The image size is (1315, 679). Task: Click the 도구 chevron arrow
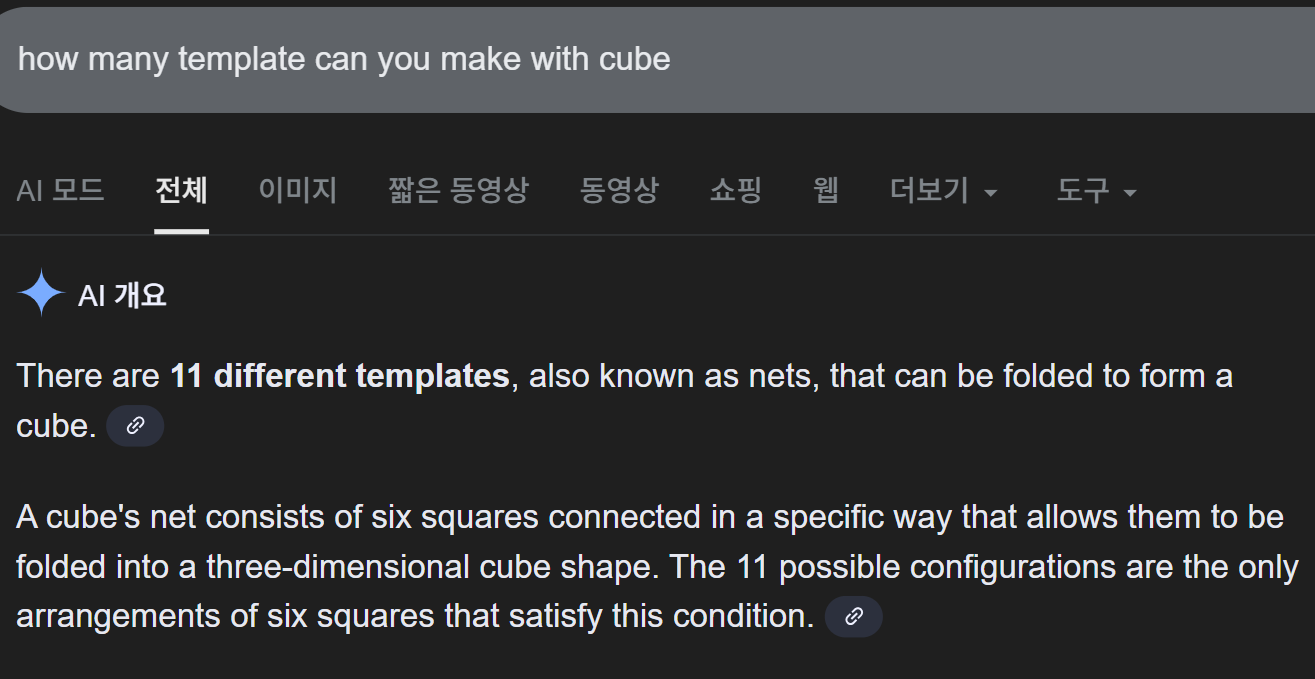tap(1131, 193)
